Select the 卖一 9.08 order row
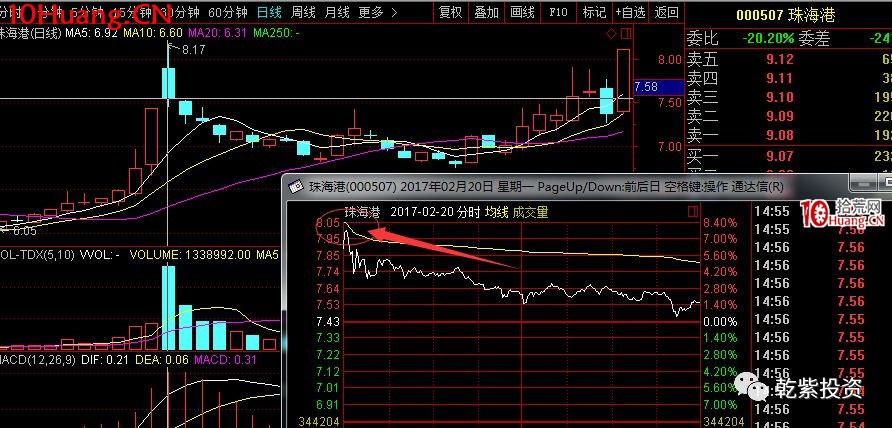 click(789, 135)
